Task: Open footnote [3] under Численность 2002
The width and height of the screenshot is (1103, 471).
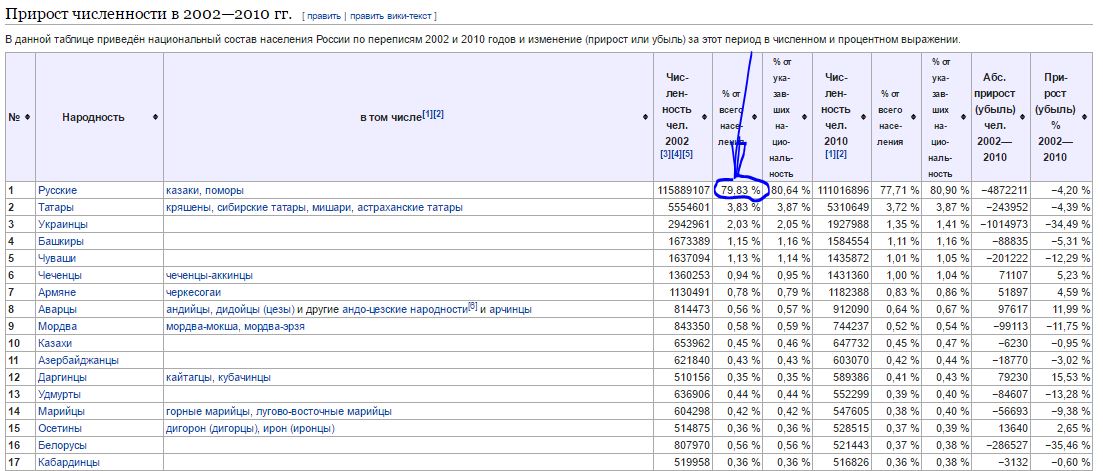Action: [x=665, y=155]
